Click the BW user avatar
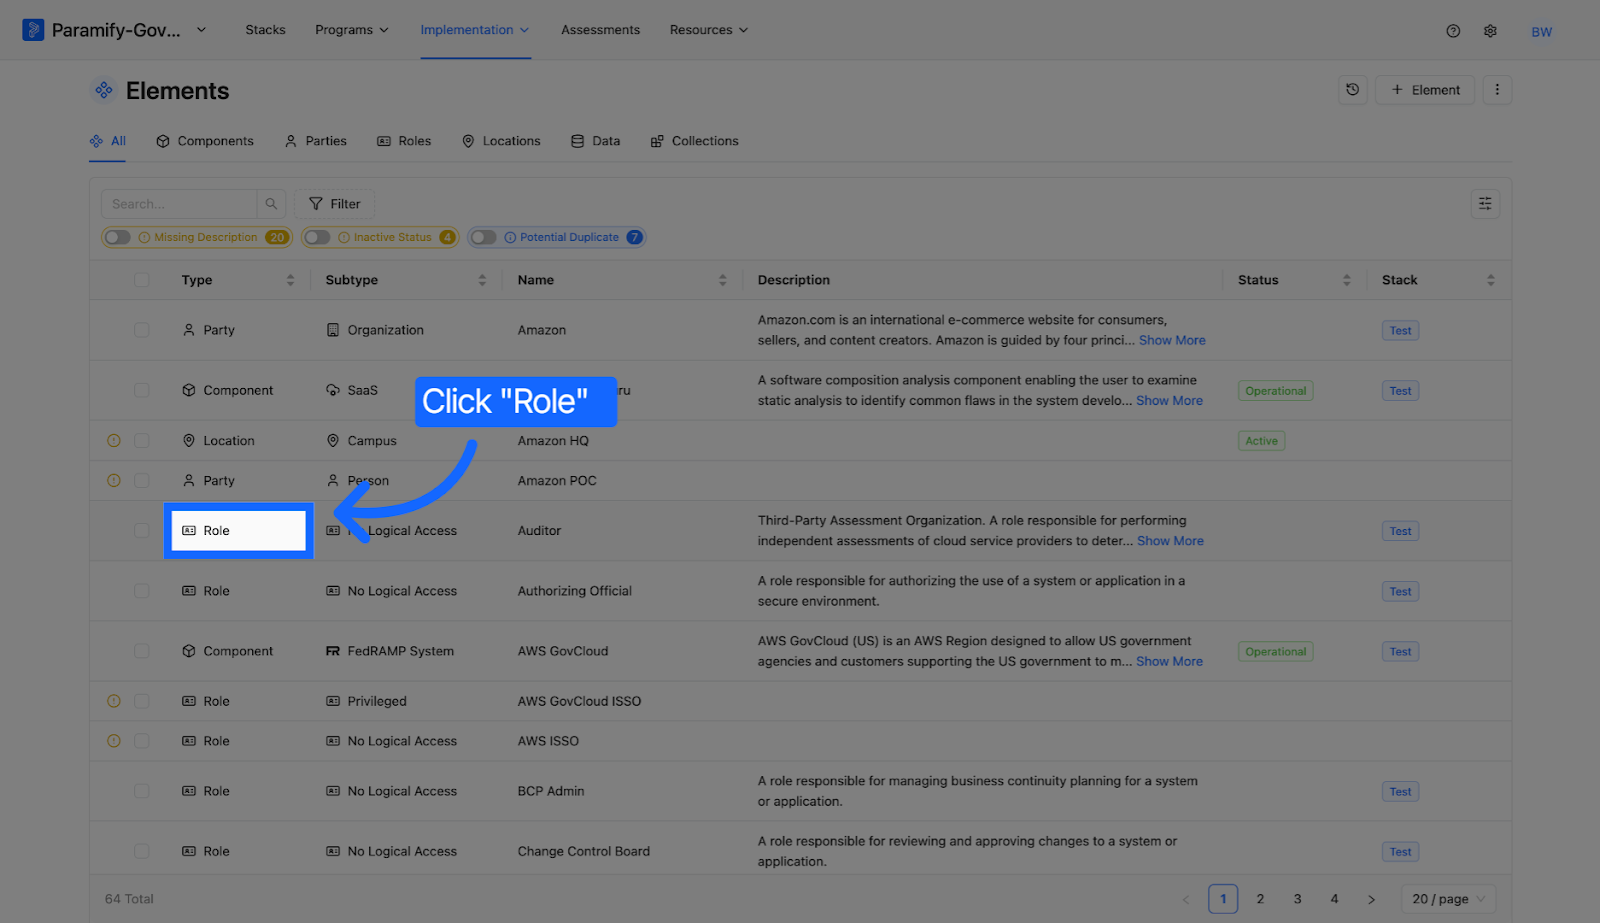This screenshot has width=1600, height=923. point(1542,32)
